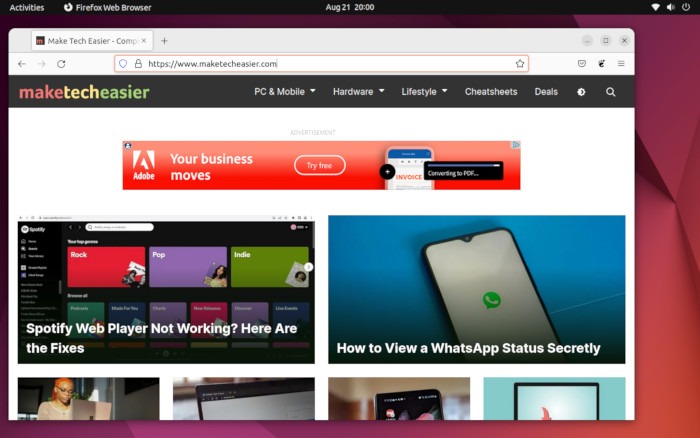Open a new tab with plus button

click(164, 41)
